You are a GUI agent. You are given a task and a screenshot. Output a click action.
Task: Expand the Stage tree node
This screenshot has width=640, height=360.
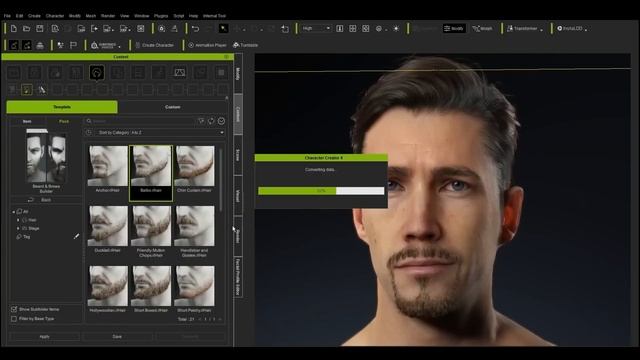pyautogui.click(x=18, y=229)
